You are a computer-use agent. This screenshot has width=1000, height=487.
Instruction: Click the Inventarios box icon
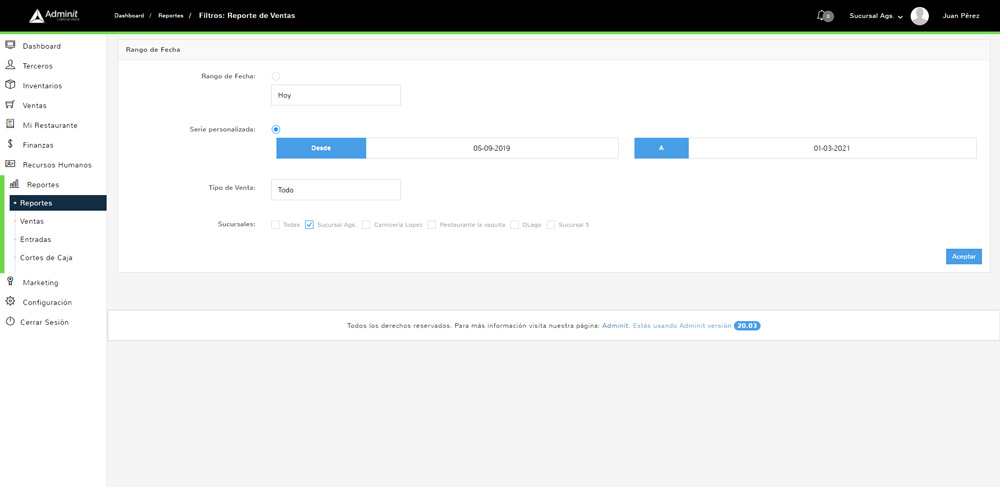pos(10,85)
